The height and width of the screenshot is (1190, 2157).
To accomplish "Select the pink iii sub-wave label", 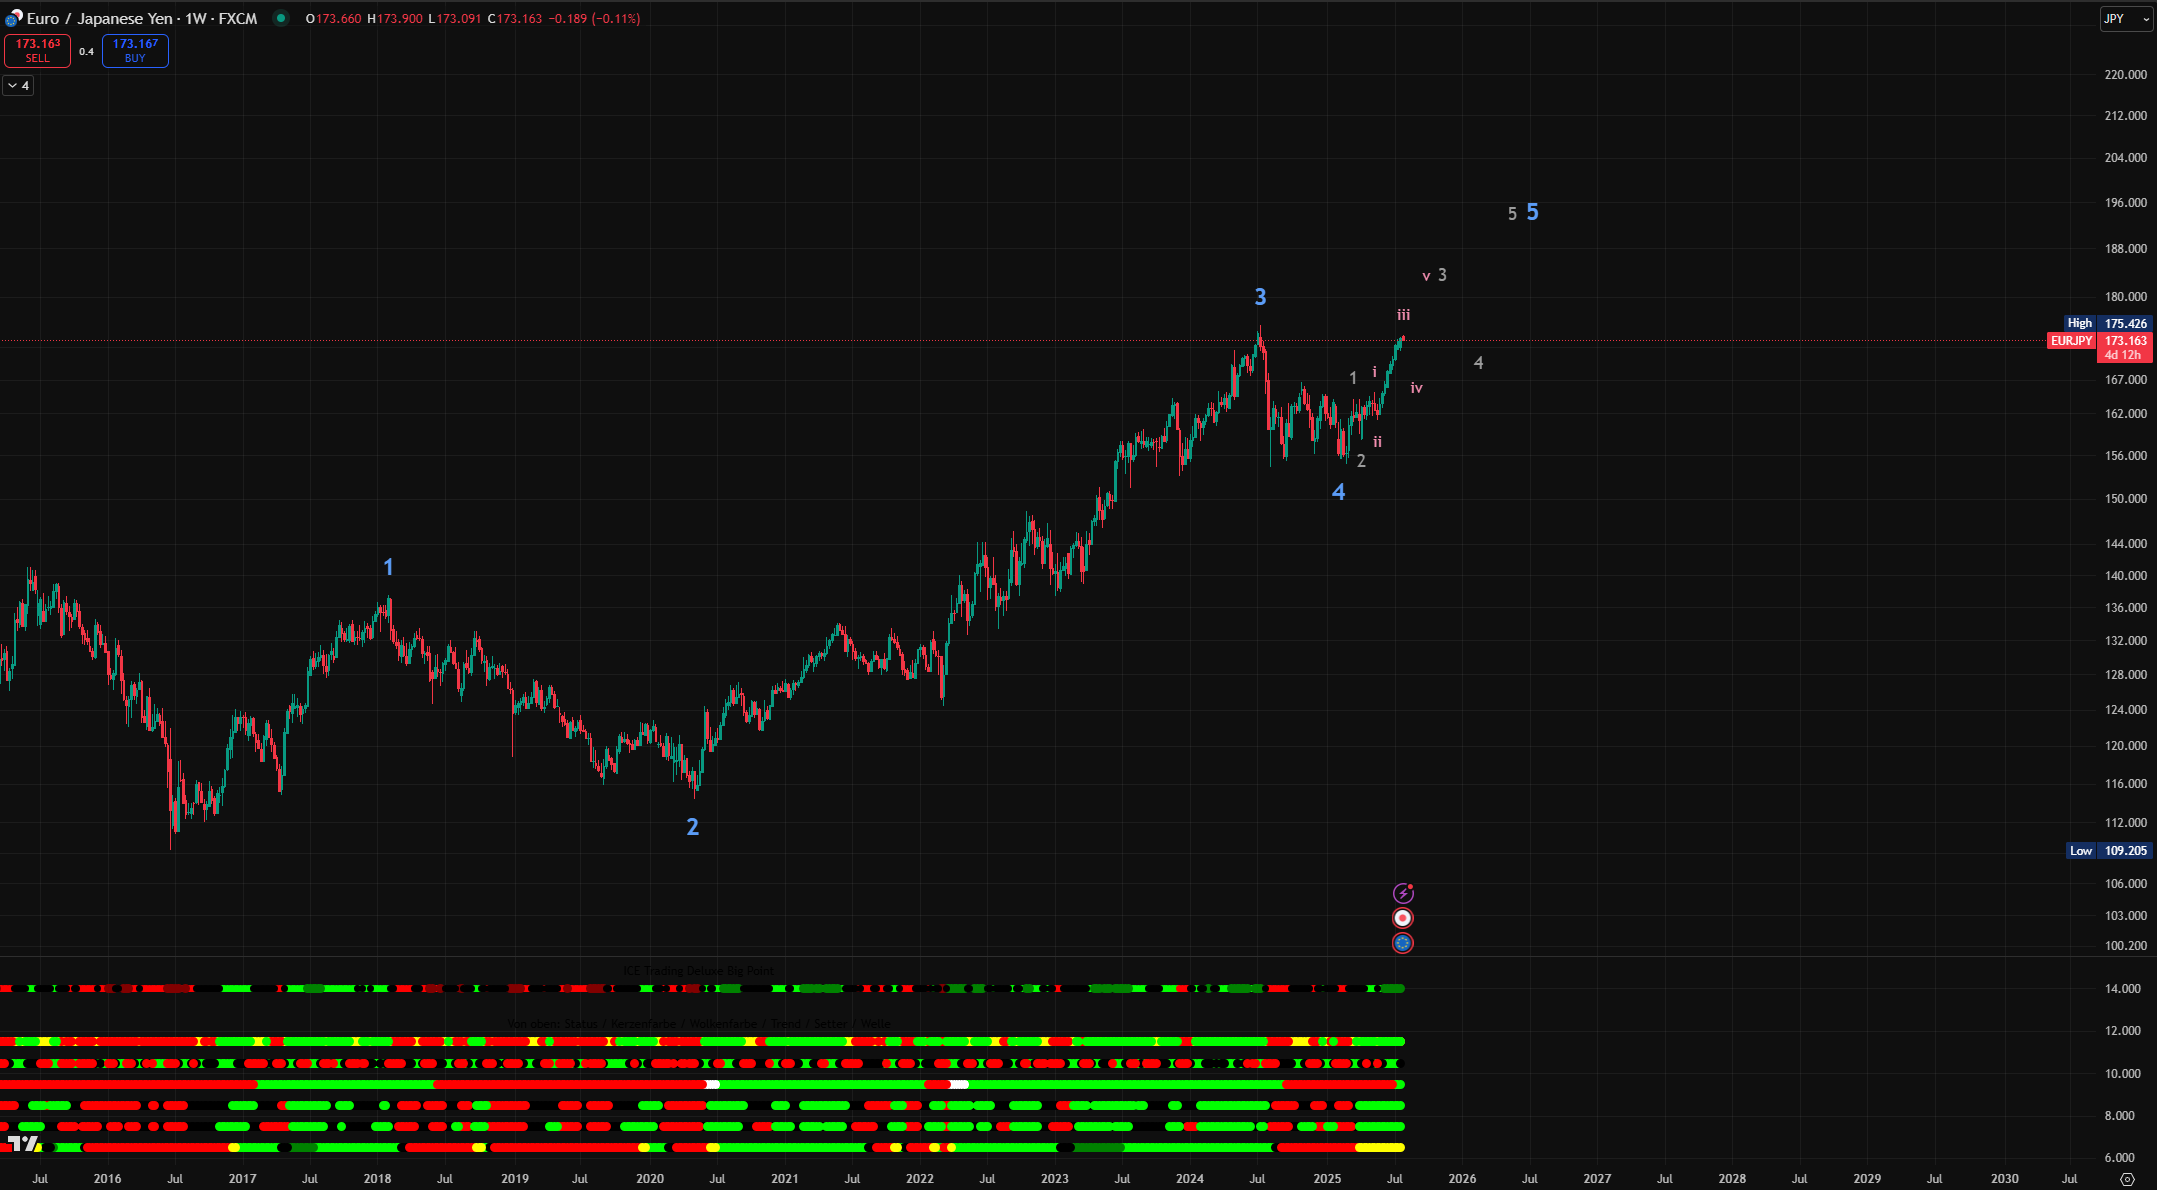I will [1403, 315].
